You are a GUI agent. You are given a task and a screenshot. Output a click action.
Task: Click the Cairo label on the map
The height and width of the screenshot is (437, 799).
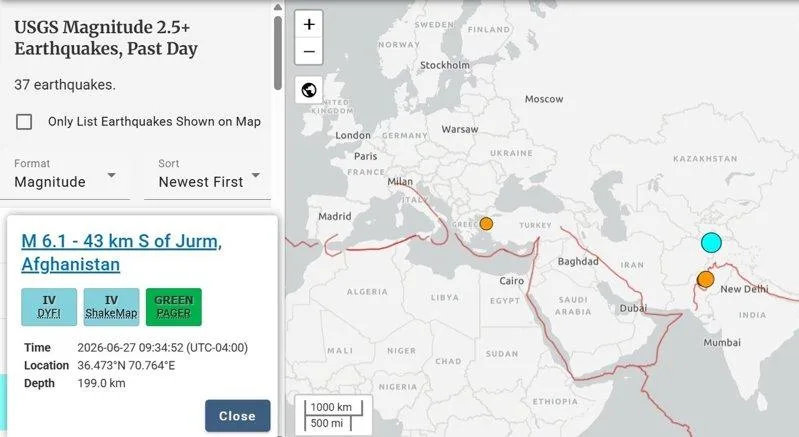click(x=511, y=281)
